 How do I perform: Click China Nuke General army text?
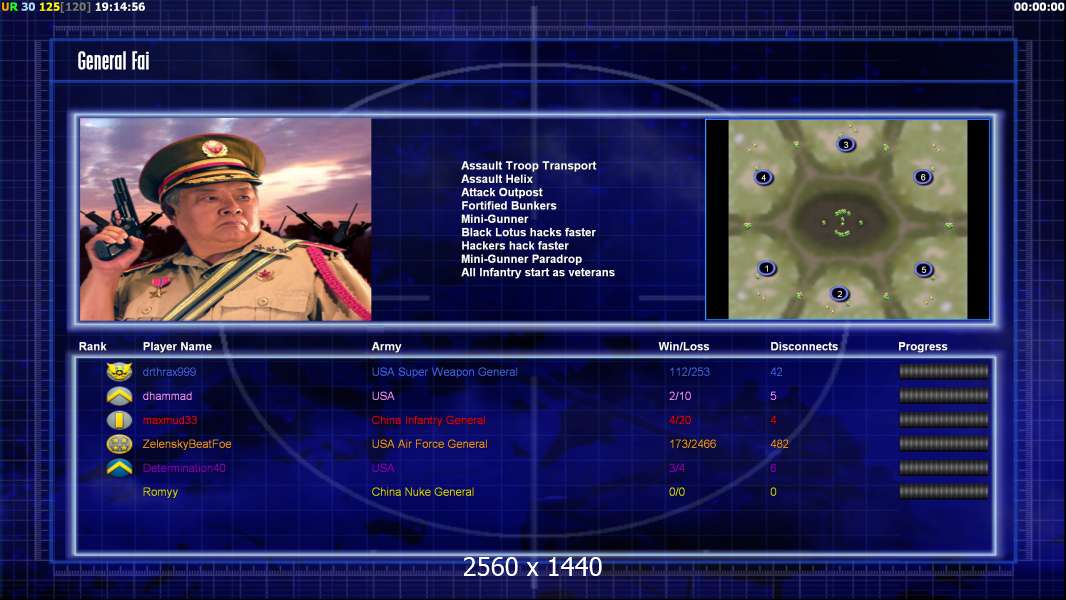[x=423, y=491]
